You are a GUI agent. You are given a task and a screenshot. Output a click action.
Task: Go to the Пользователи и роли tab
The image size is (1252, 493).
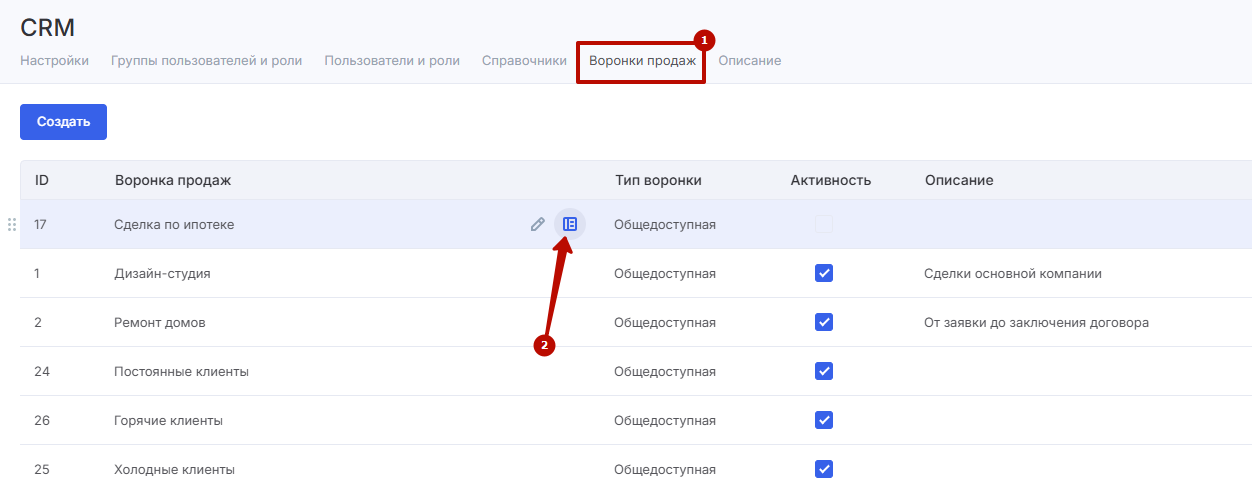tap(392, 61)
